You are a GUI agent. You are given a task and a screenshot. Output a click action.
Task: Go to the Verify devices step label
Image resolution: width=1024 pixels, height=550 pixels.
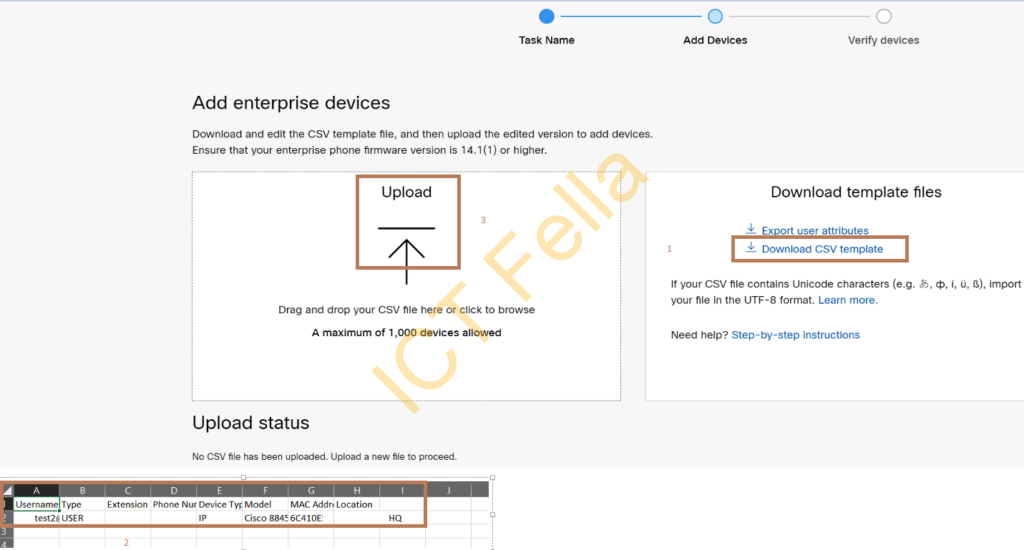click(x=884, y=40)
